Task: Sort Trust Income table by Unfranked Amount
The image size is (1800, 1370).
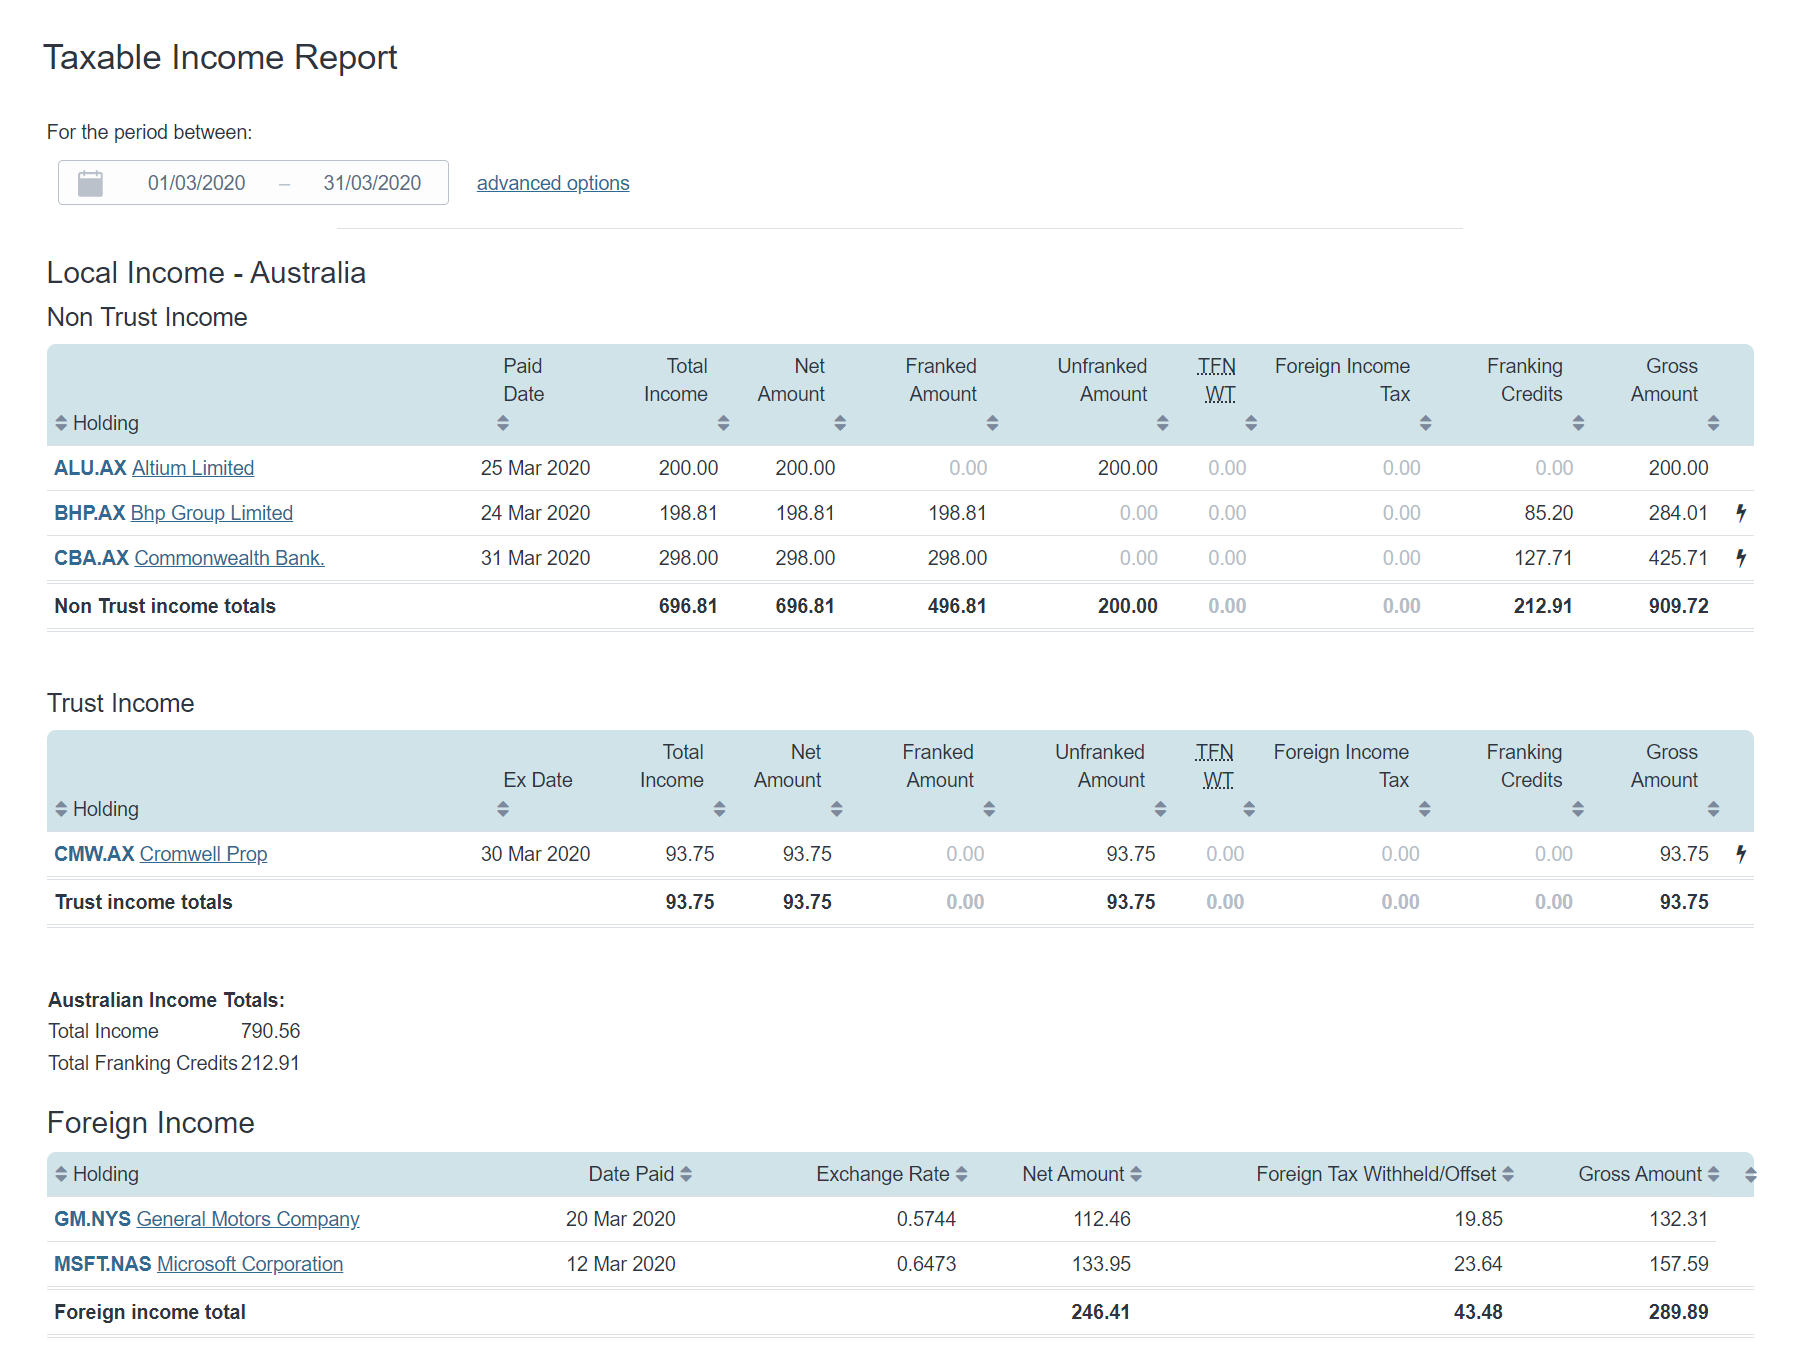Action: click(1160, 809)
